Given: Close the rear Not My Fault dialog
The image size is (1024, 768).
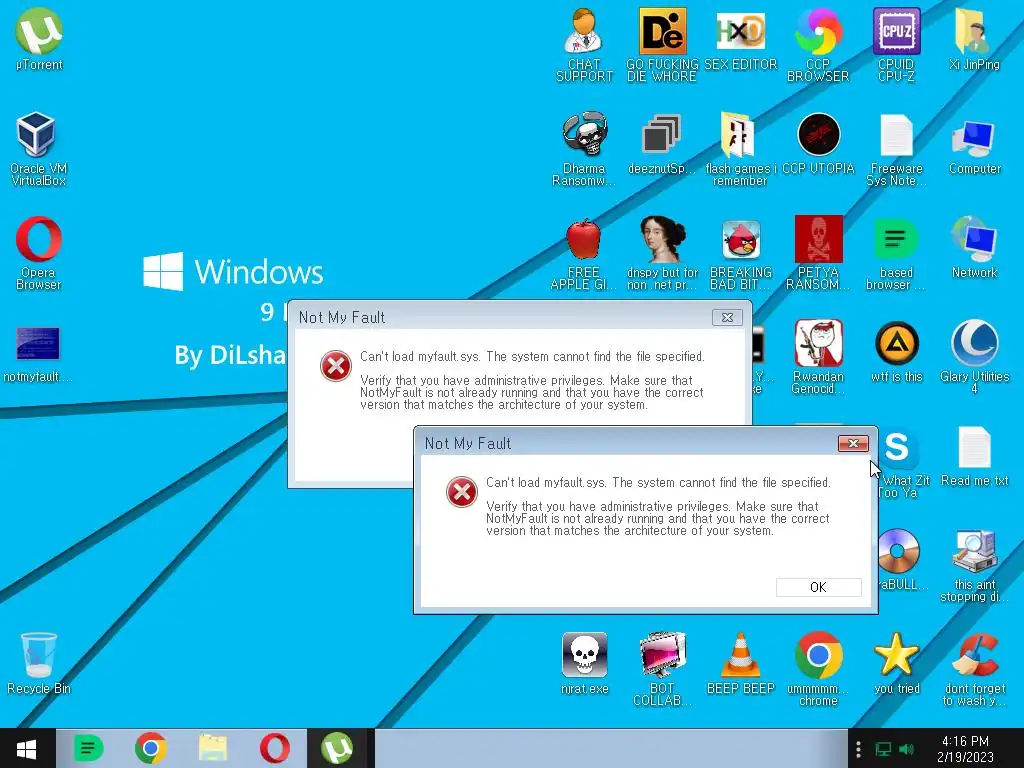Looking at the screenshot, I should (727, 317).
